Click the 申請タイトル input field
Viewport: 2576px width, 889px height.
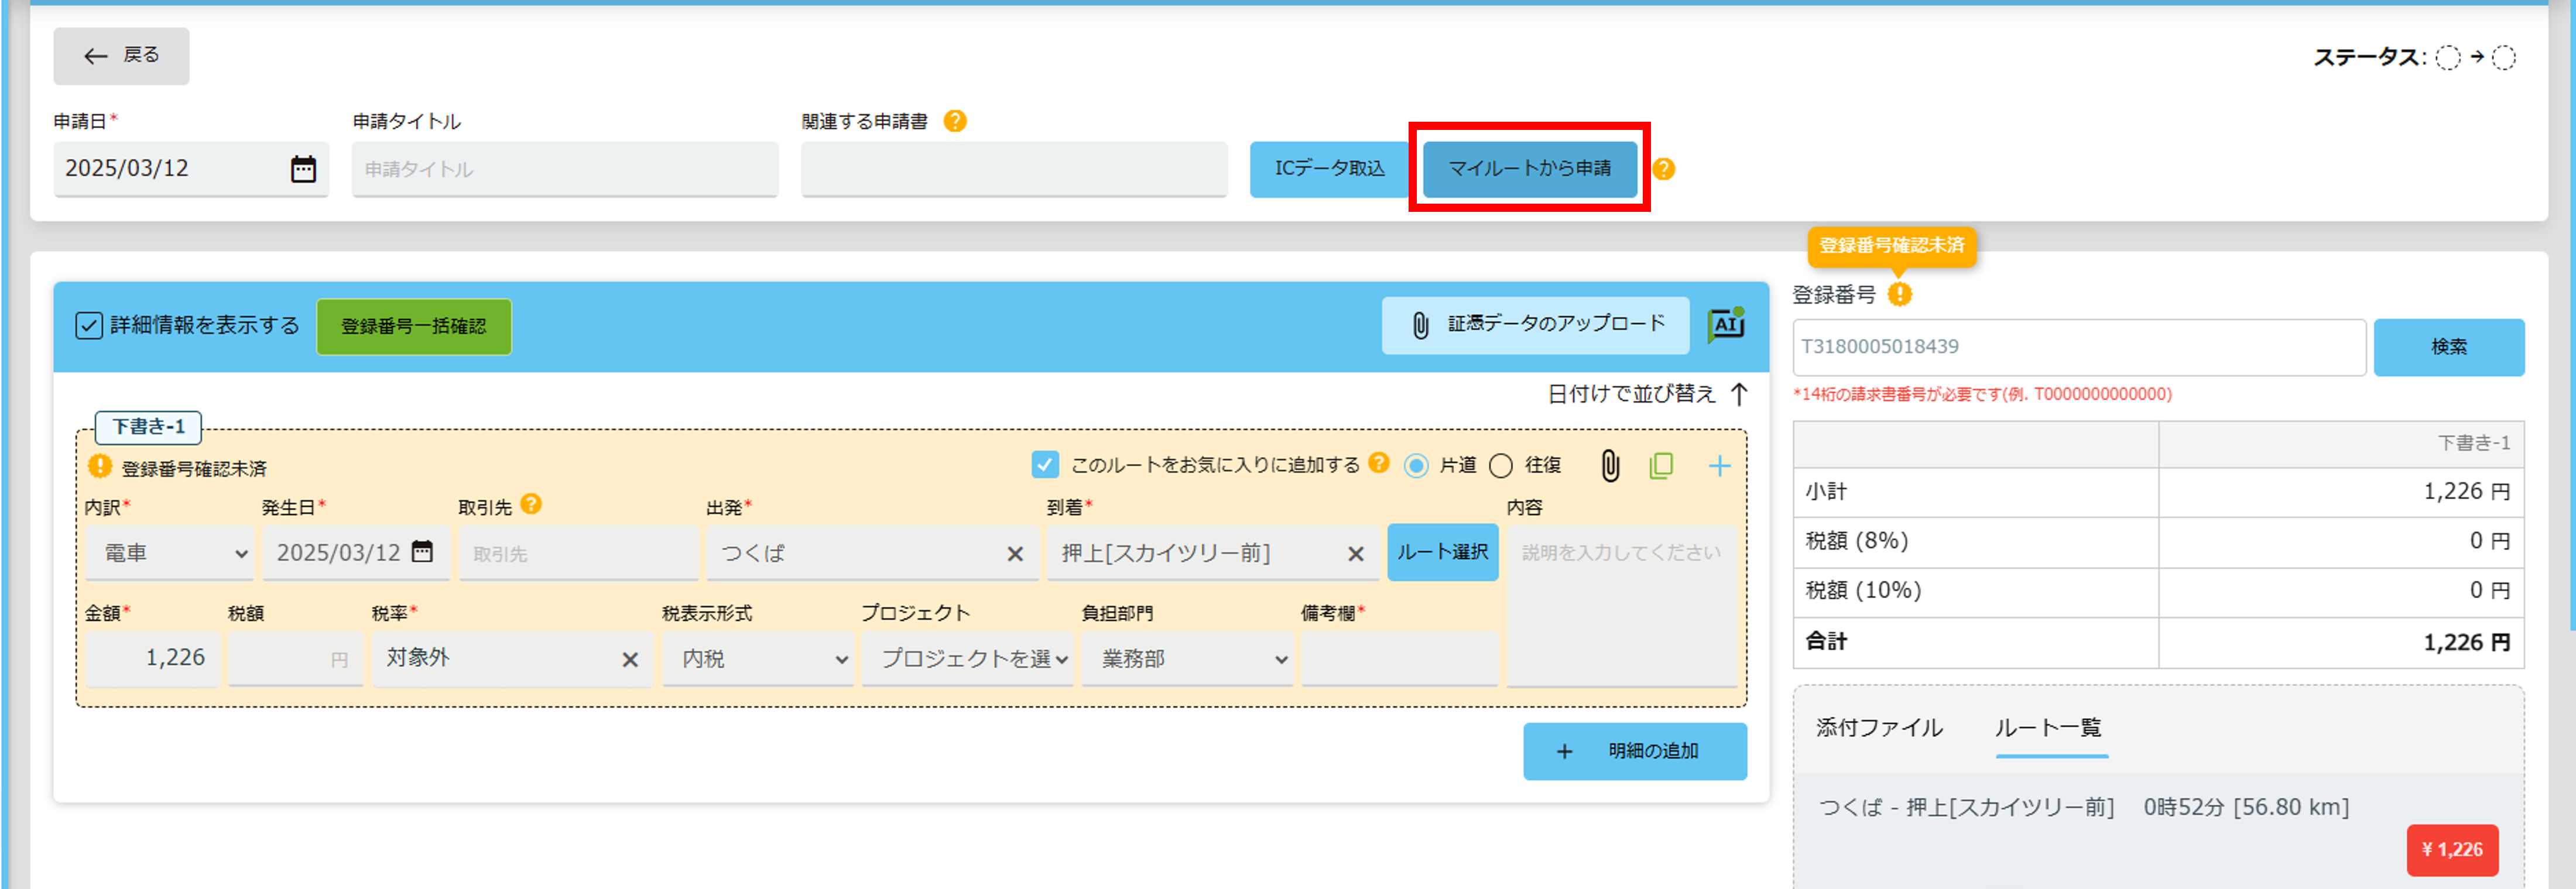tap(564, 169)
